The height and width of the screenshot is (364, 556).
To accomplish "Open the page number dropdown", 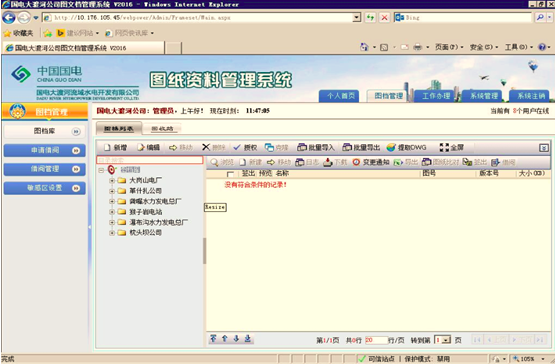I will [446, 340].
